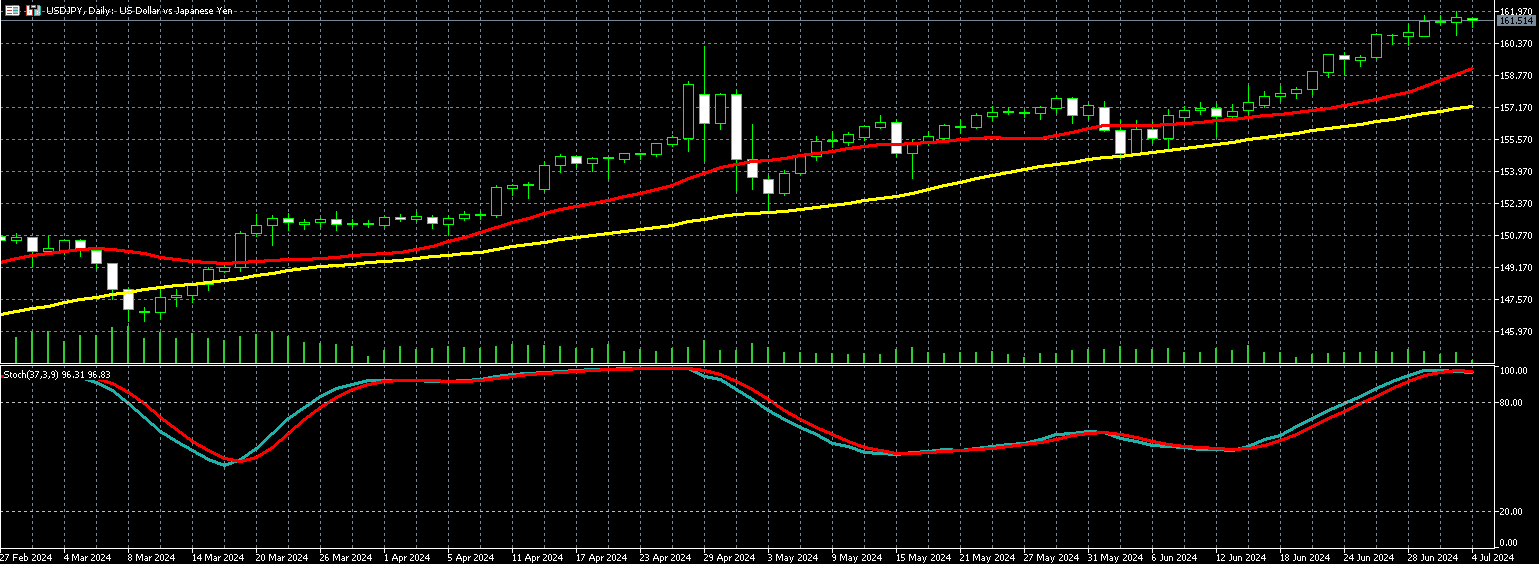Click the 100.00 stochastic scale label
Image resolution: width=1539 pixels, height=564 pixels.
point(1516,371)
